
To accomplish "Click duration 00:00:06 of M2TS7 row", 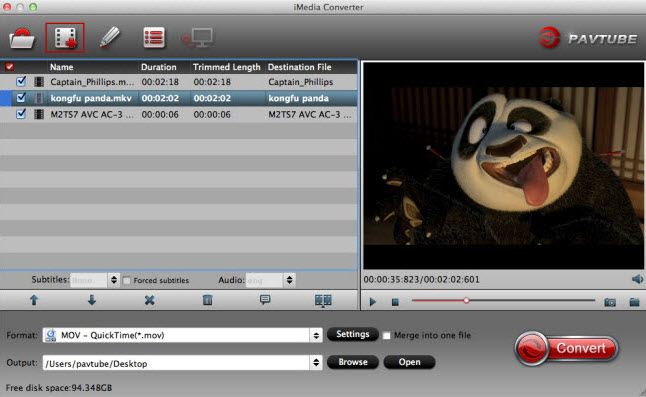I will pos(160,114).
